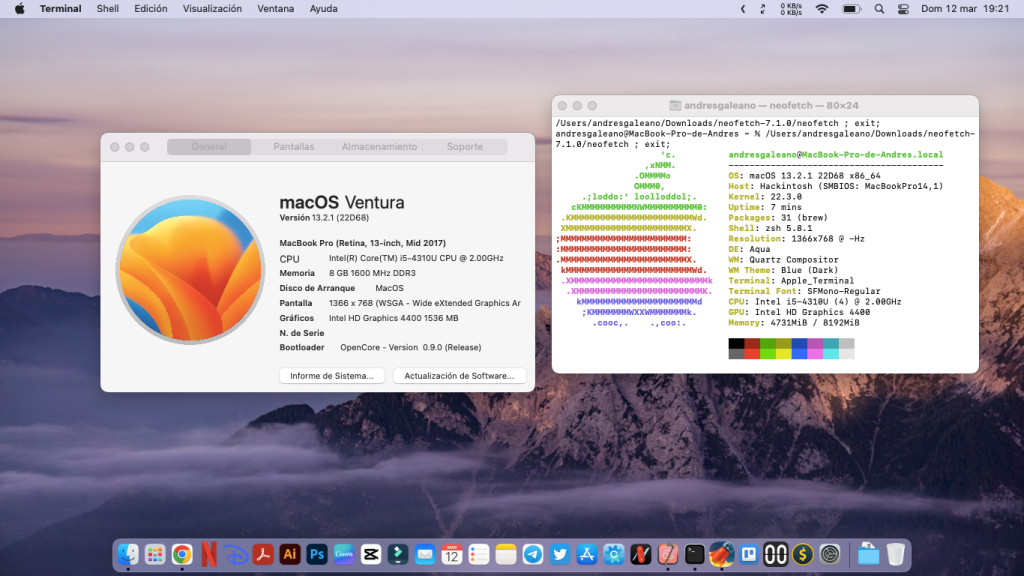Click Actualización de Software button

pyautogui.click(x=459, y=376)
